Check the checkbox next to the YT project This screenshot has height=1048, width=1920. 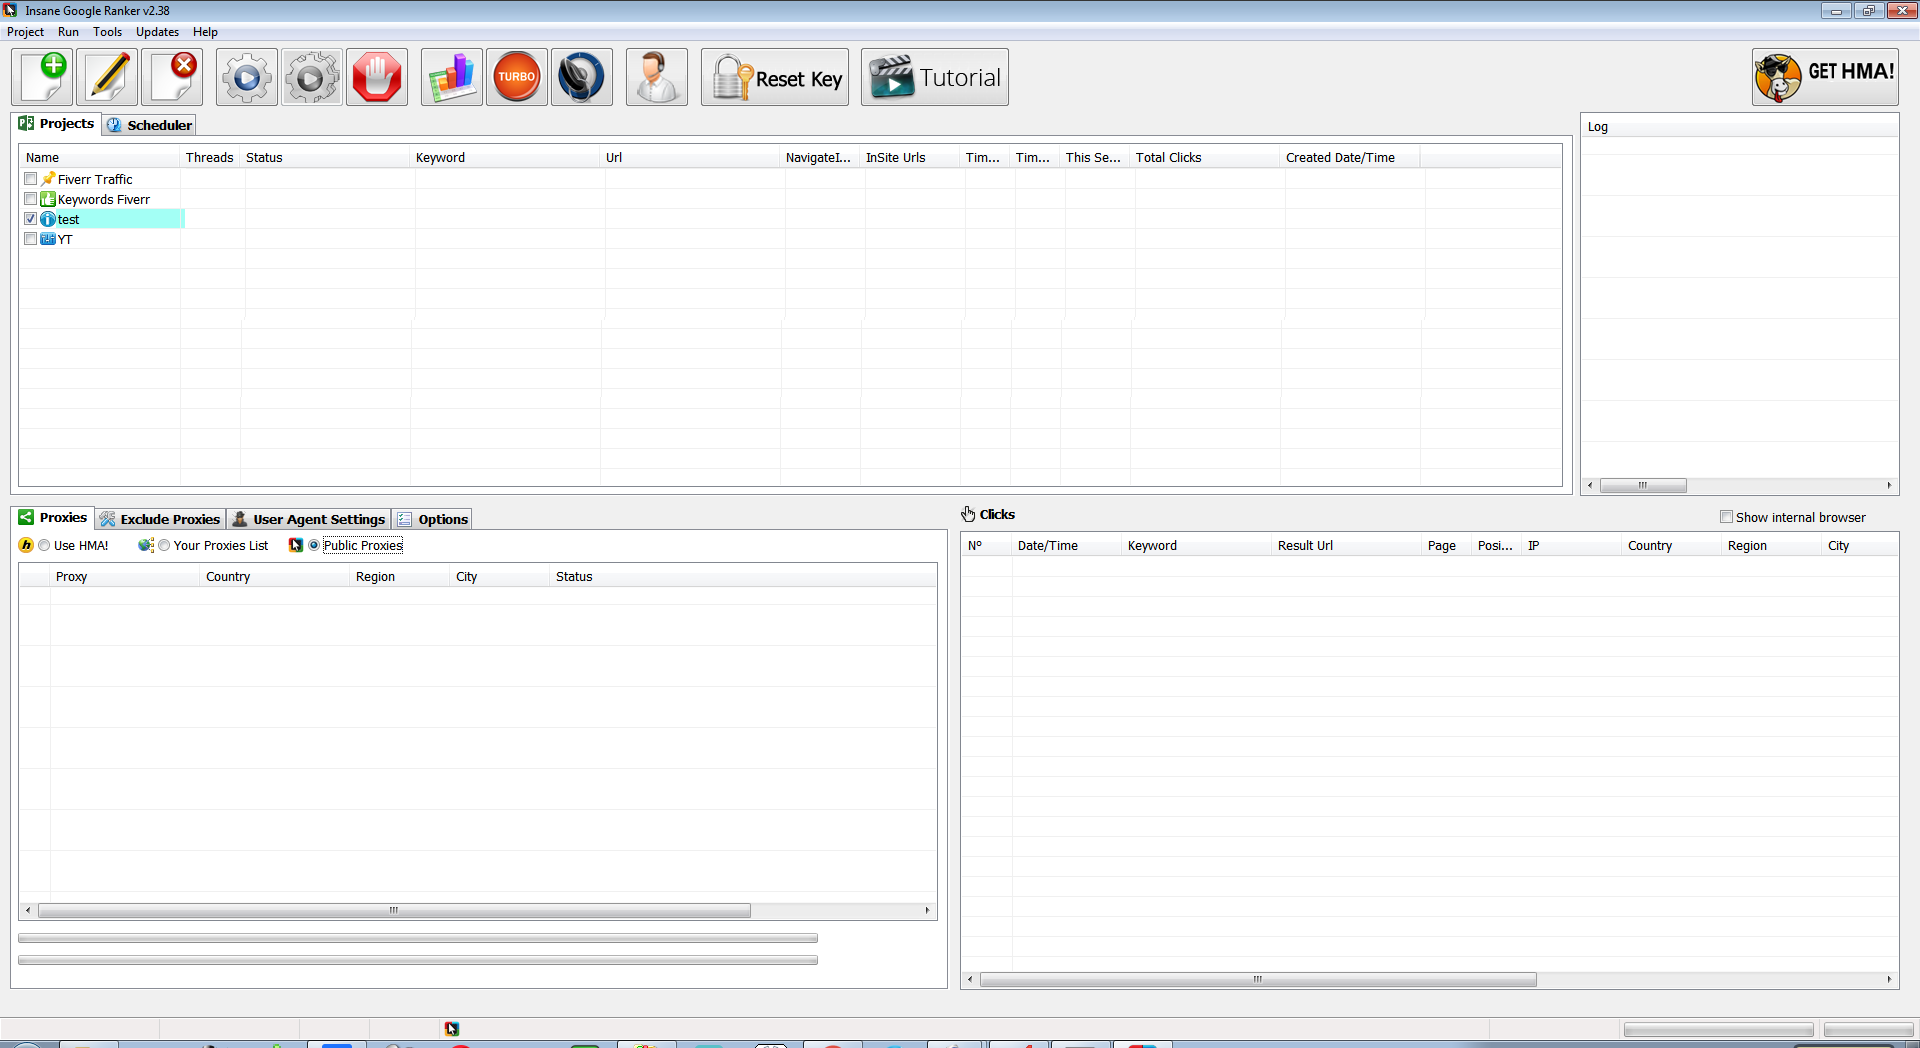coord(30,239)
